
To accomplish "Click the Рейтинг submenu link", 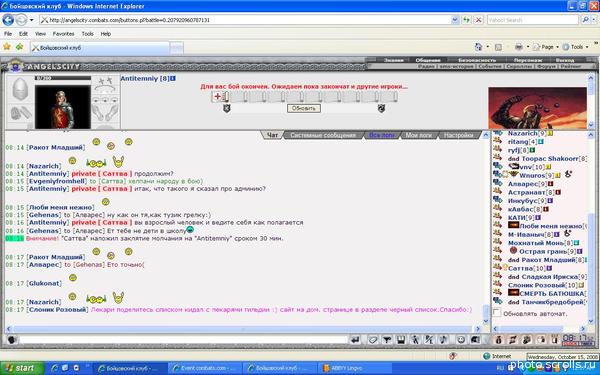I will click(571, 66).
